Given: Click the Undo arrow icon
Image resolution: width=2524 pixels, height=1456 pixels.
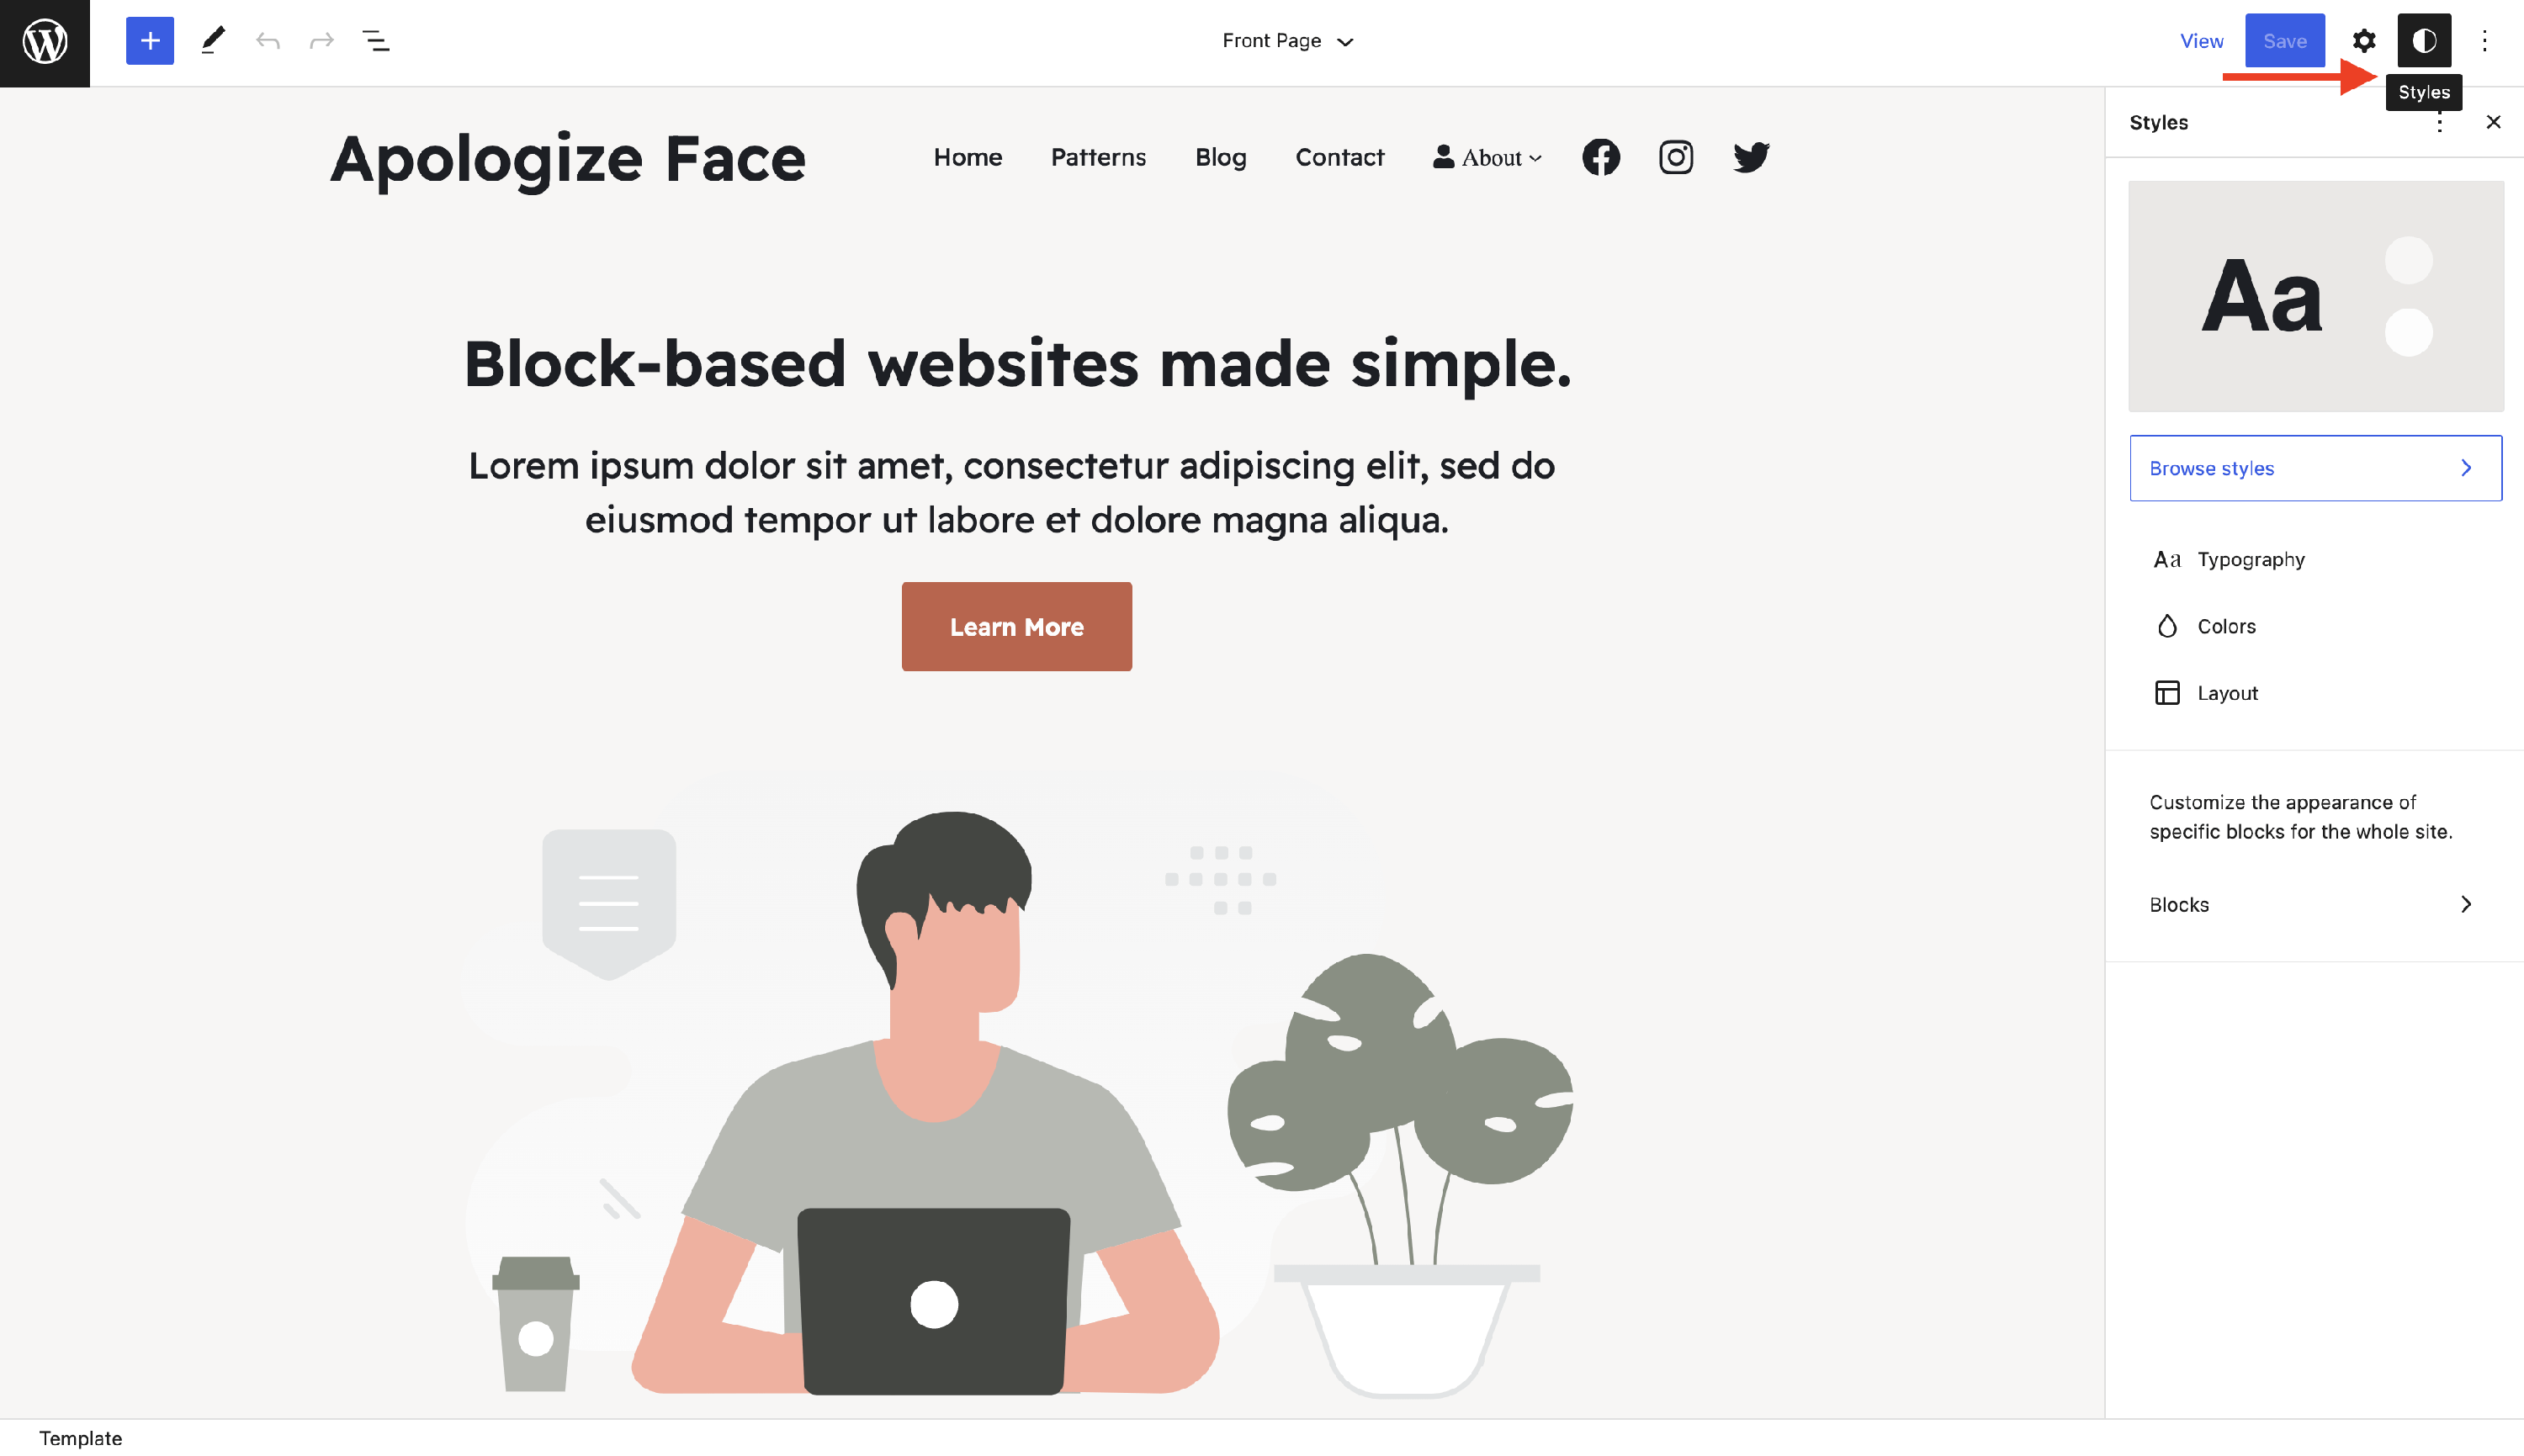Looking at the screenshot, I should point(267,41).
